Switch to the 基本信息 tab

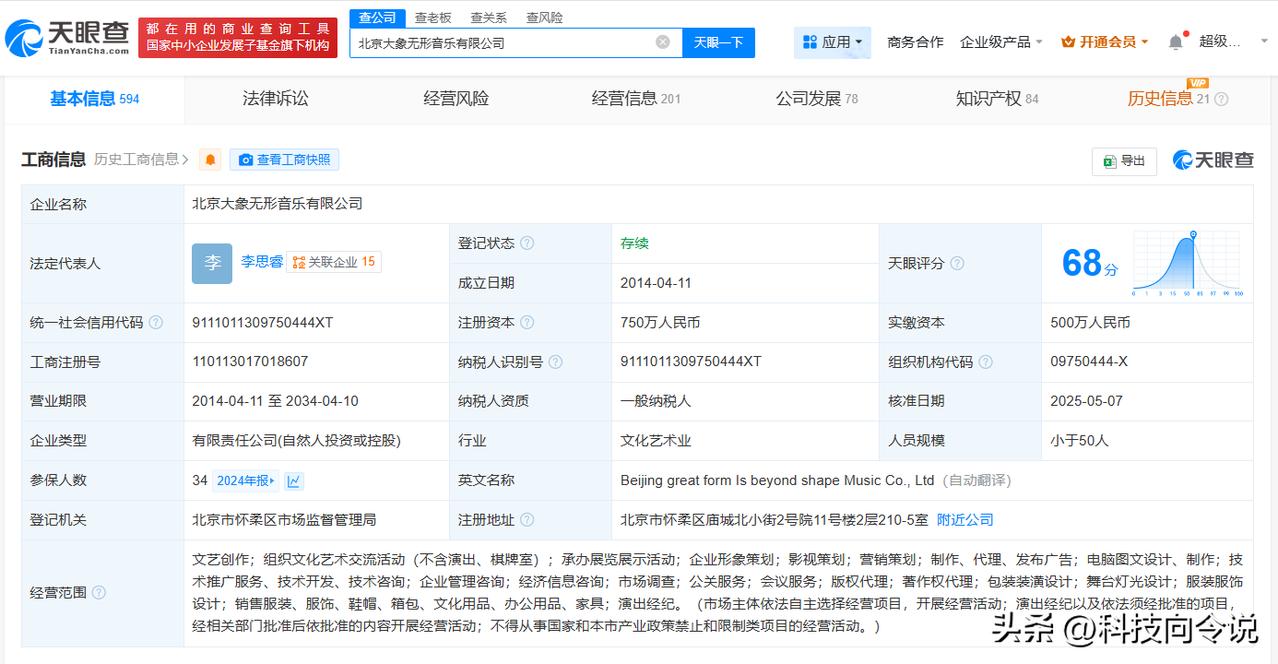95,99
